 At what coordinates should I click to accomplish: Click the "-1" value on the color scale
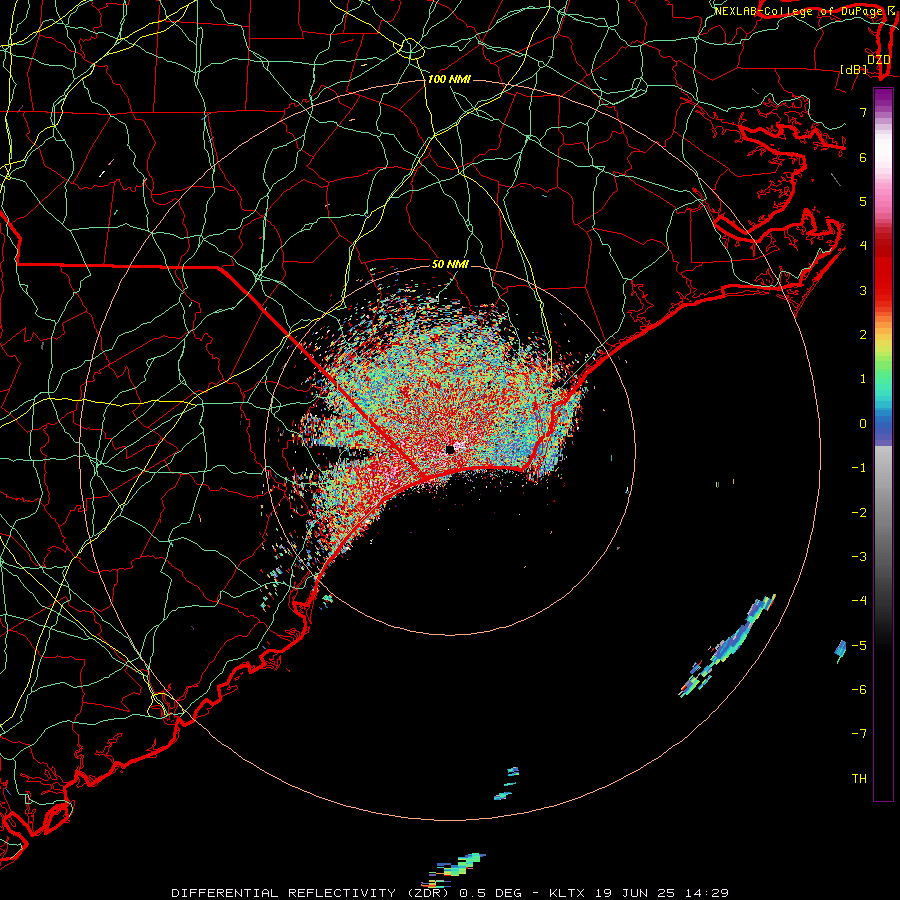859,468
